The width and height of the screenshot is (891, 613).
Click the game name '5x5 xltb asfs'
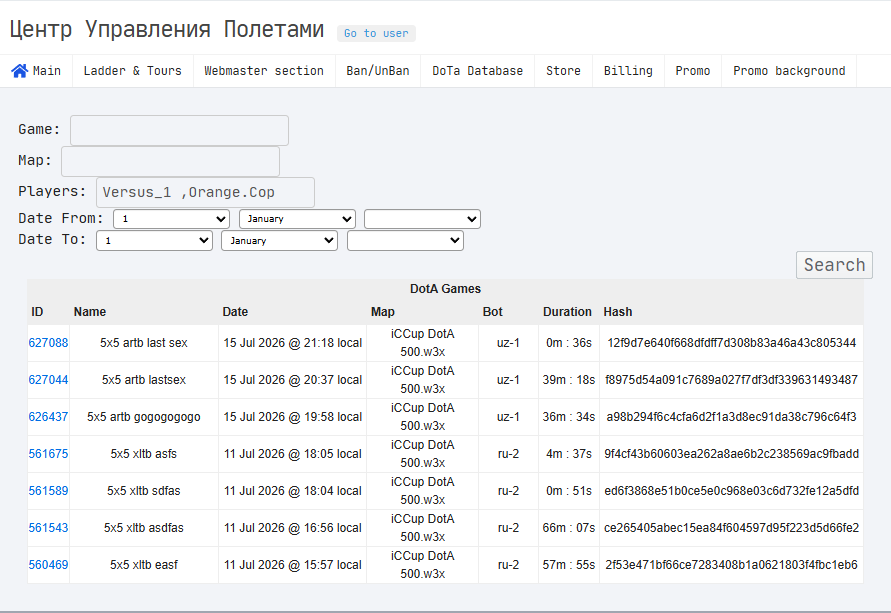pyautogui.click(x=144, y=453)
